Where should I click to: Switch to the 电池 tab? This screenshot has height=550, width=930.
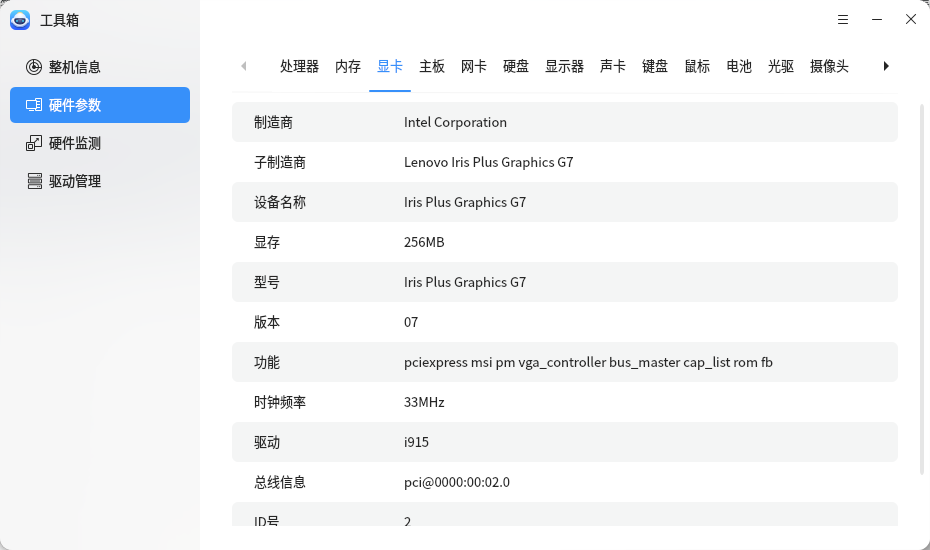739,66
